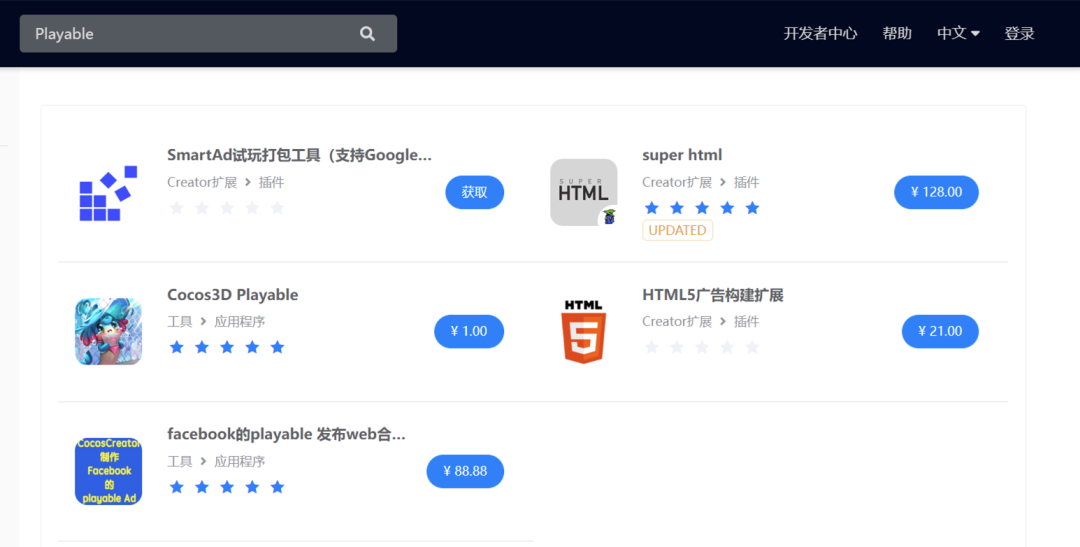
Task: Click the ¥1.00 price button
Action: pos(469,331)
